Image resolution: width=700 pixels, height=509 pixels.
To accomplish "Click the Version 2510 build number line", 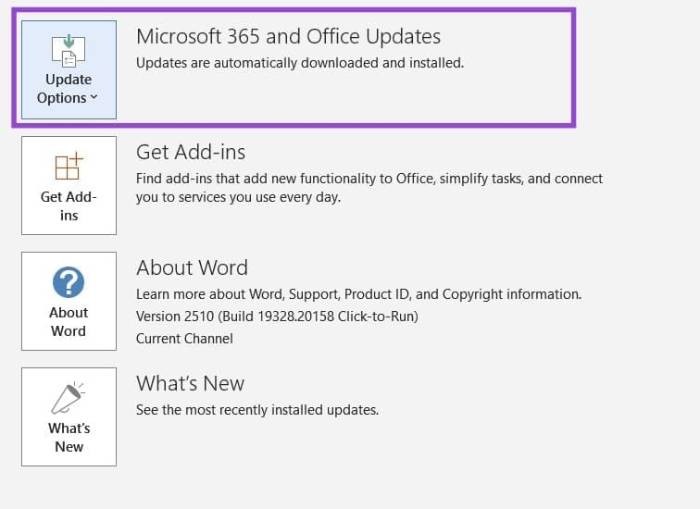I will coord(277,316).
